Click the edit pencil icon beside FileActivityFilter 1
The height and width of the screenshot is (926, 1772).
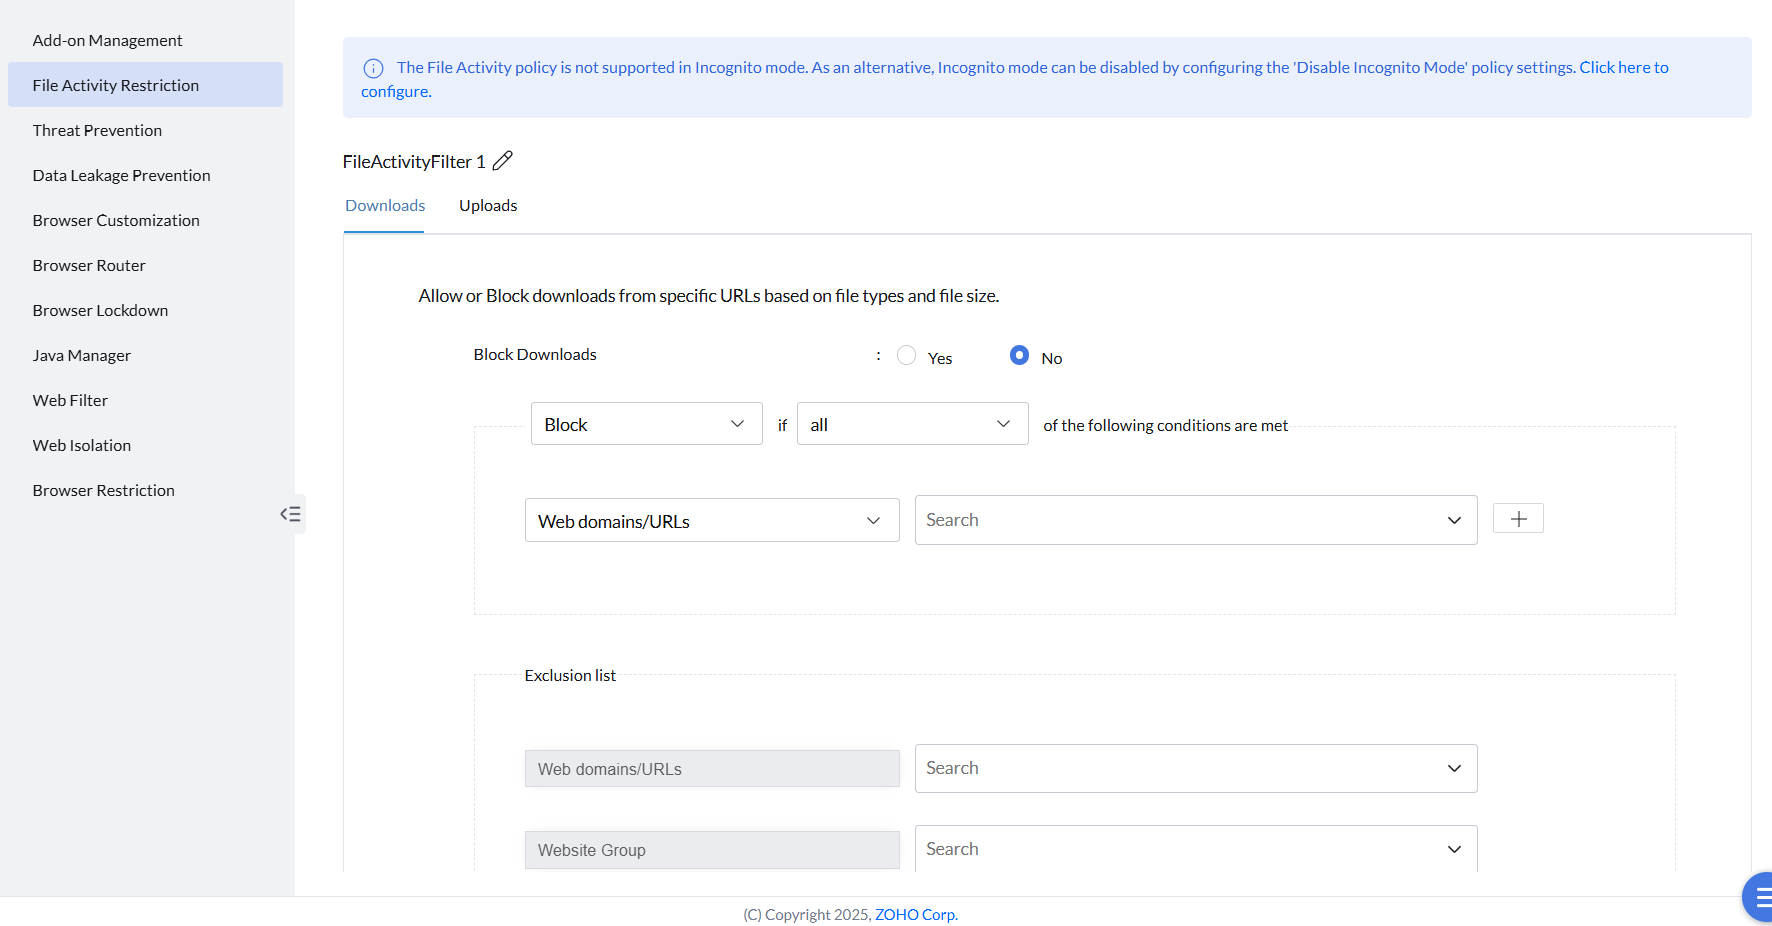(x=502, y=161)
